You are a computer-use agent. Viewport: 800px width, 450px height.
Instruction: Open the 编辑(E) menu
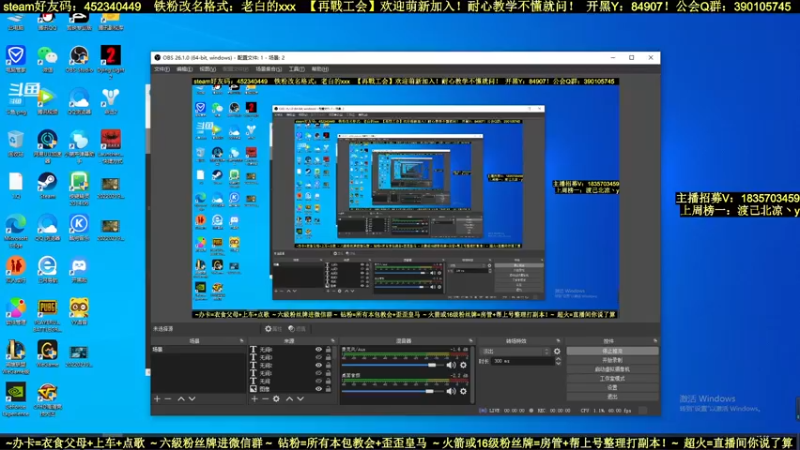pos(184,69)
